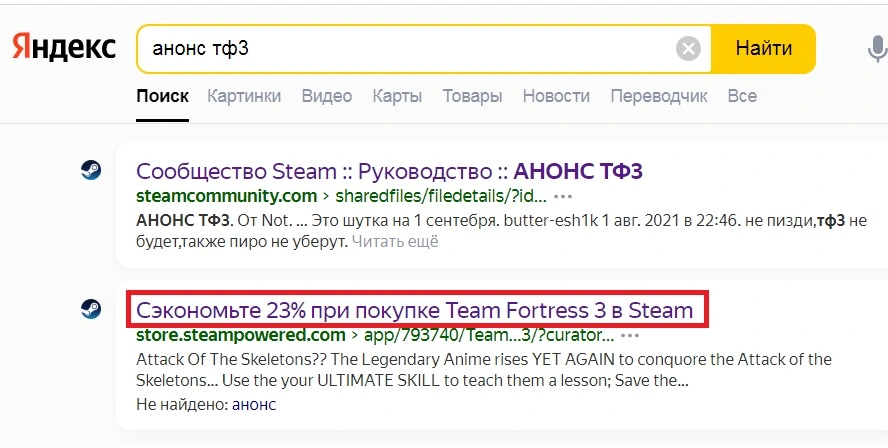
Task: Clear the search query with X icon
Action: pos(688,49)
